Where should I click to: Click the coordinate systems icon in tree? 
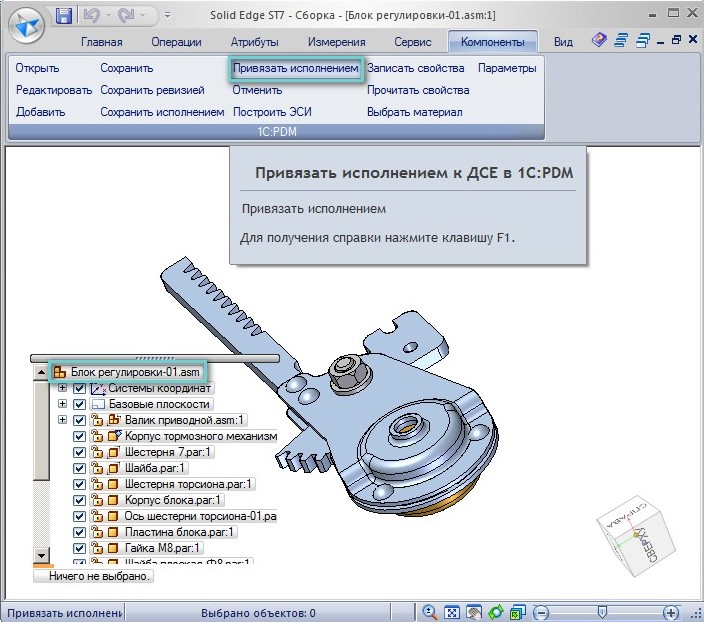[97, 388]
